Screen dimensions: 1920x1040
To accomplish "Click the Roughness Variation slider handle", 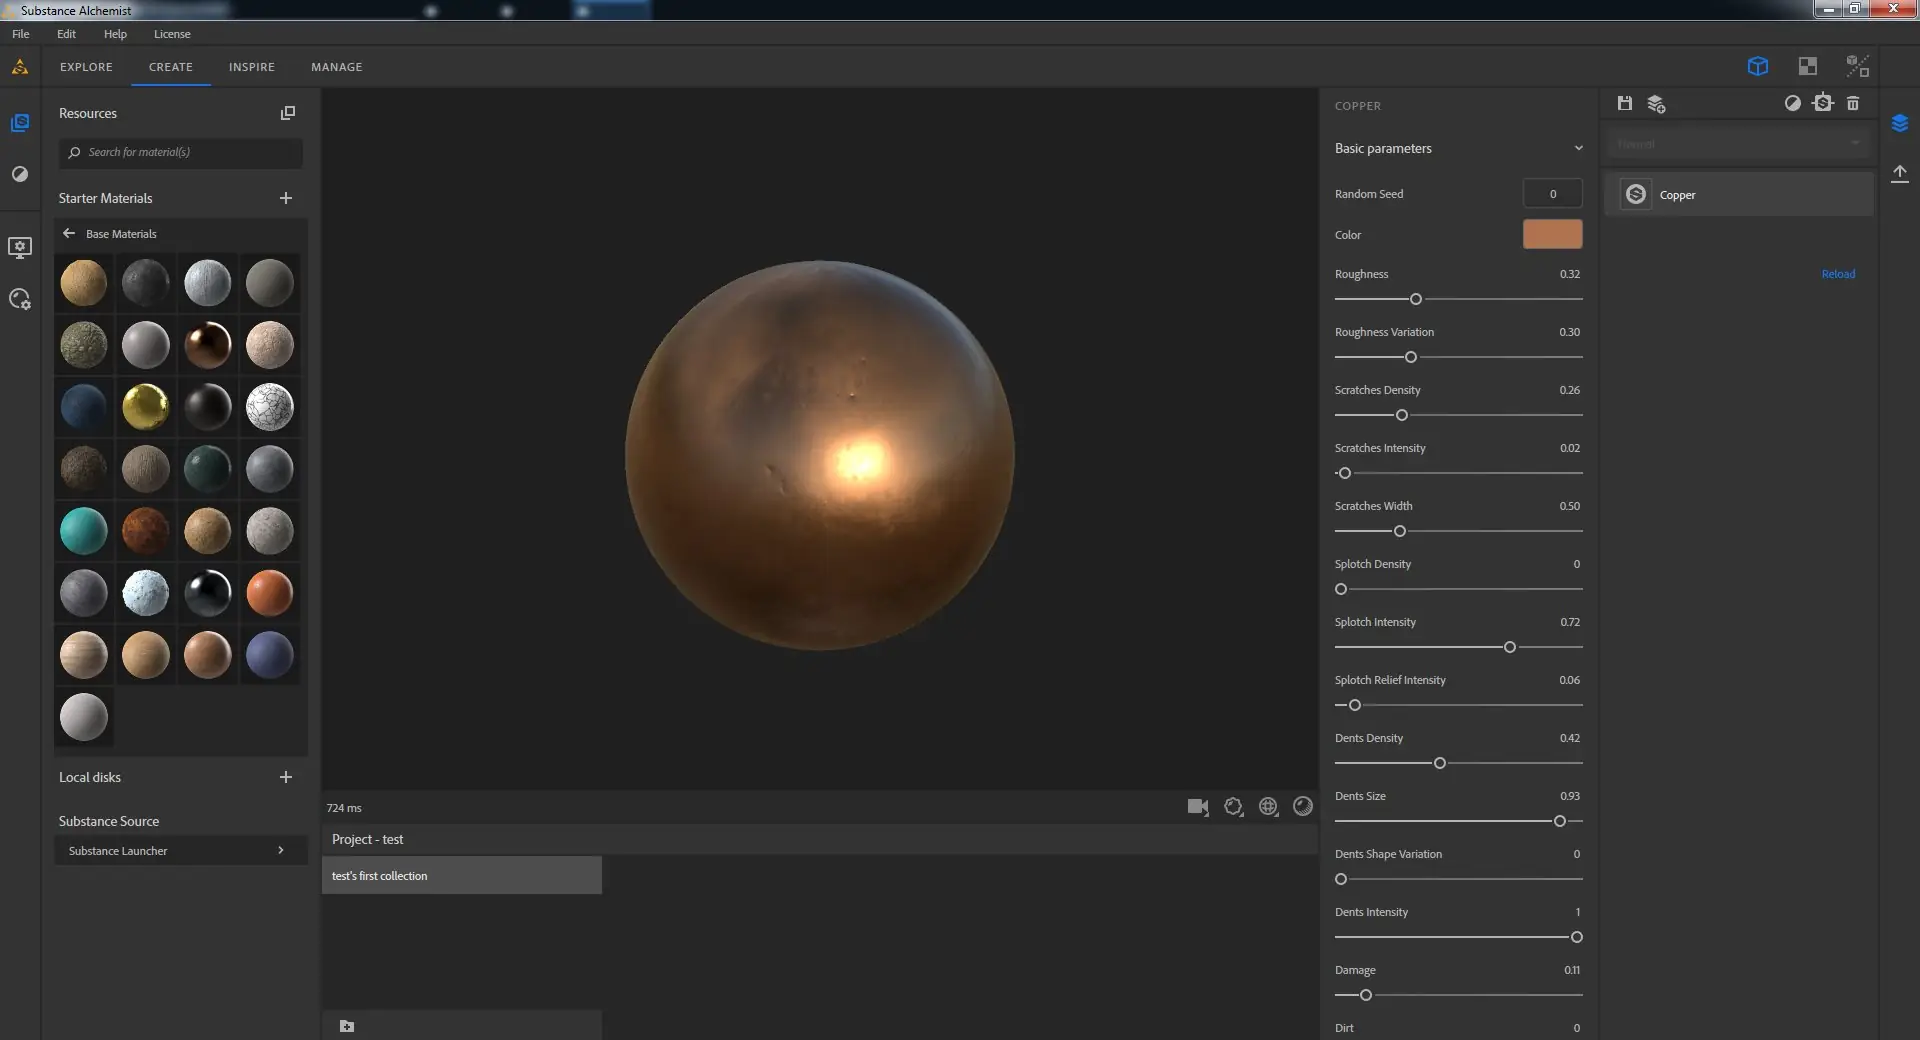I will [x=1411, y=357].
